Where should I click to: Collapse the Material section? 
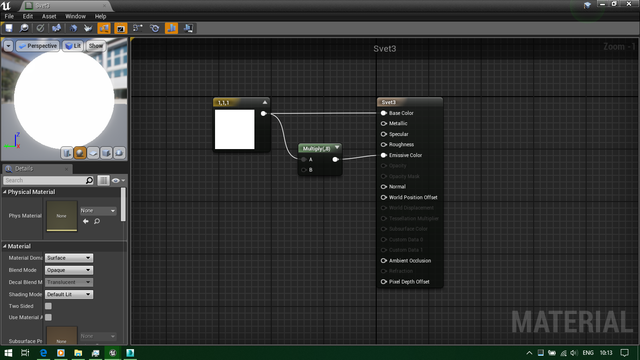[5, 246]
